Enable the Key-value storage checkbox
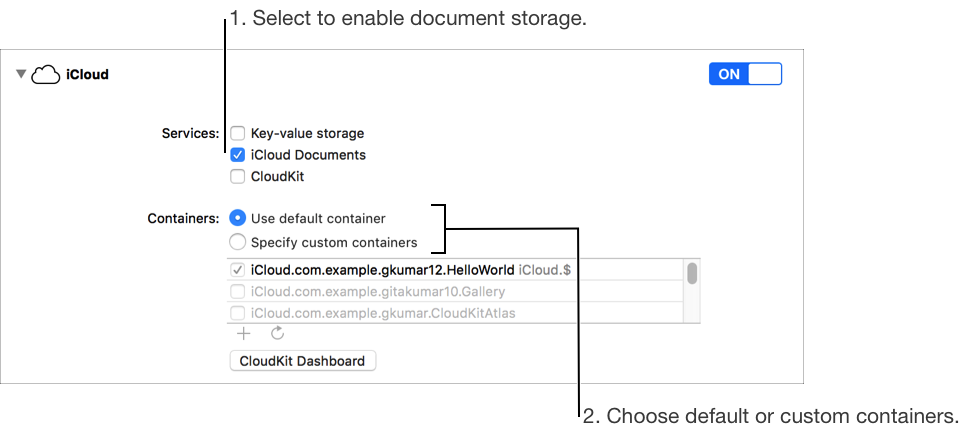This screenshot has width=969, height=434. click(x=238, y=133)
